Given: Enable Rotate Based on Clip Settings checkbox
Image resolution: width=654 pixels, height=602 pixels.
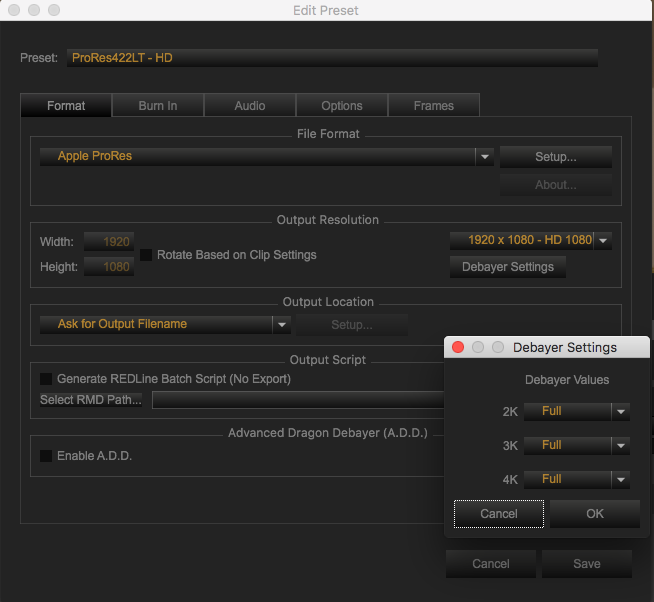Looking at the screenshot, I should (x=147, y=255).
